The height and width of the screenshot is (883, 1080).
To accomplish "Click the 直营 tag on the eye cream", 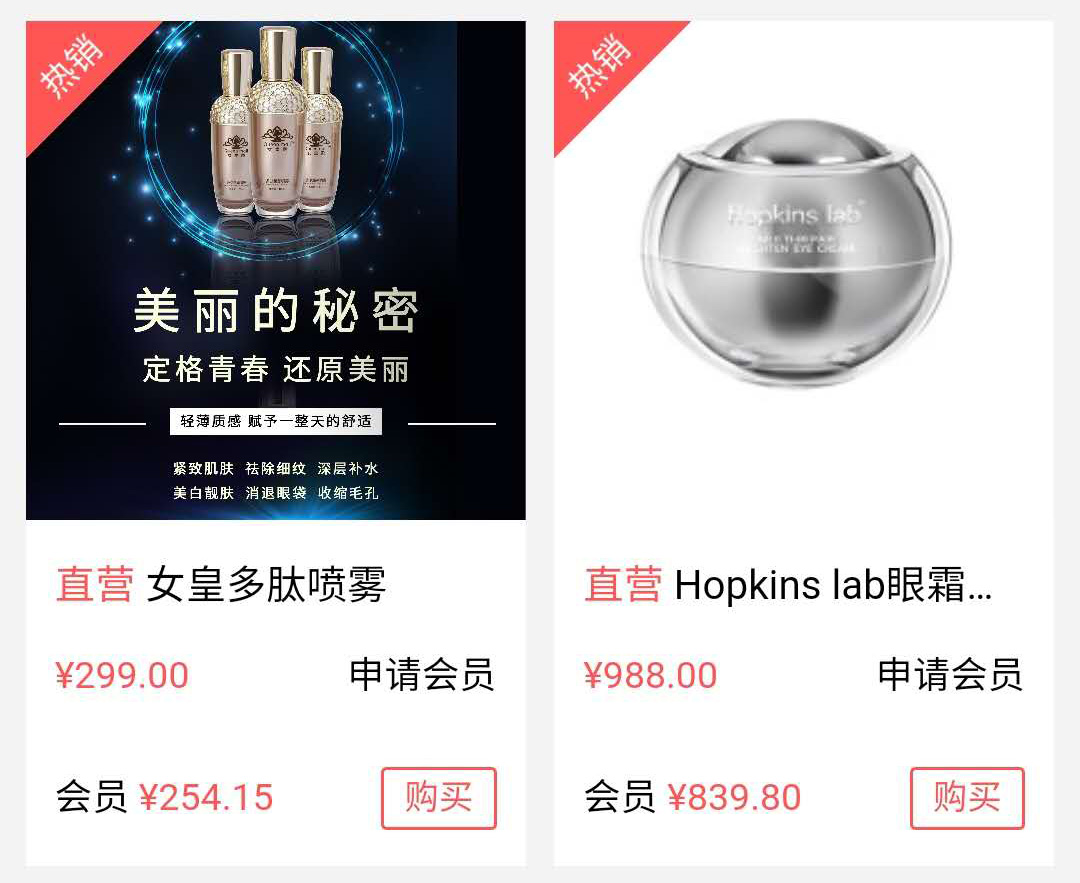I will [x=623, y=584].
